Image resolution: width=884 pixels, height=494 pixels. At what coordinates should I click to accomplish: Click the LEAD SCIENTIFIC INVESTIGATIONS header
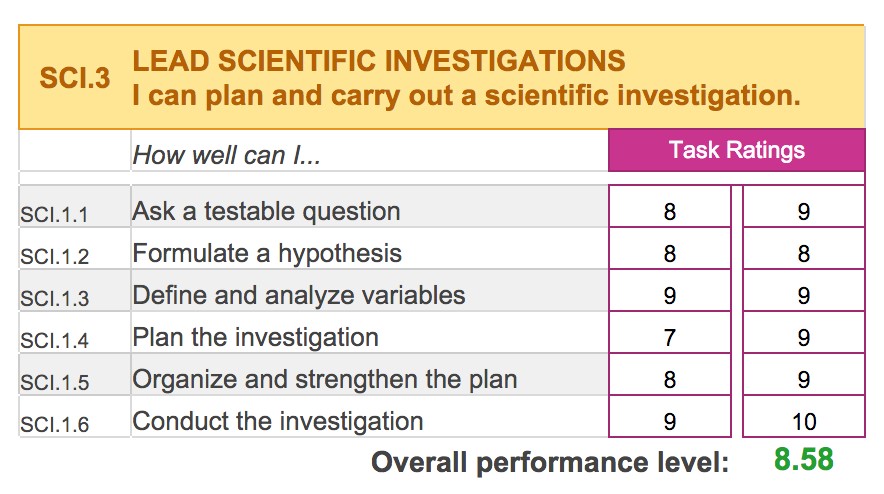[379, 61]
